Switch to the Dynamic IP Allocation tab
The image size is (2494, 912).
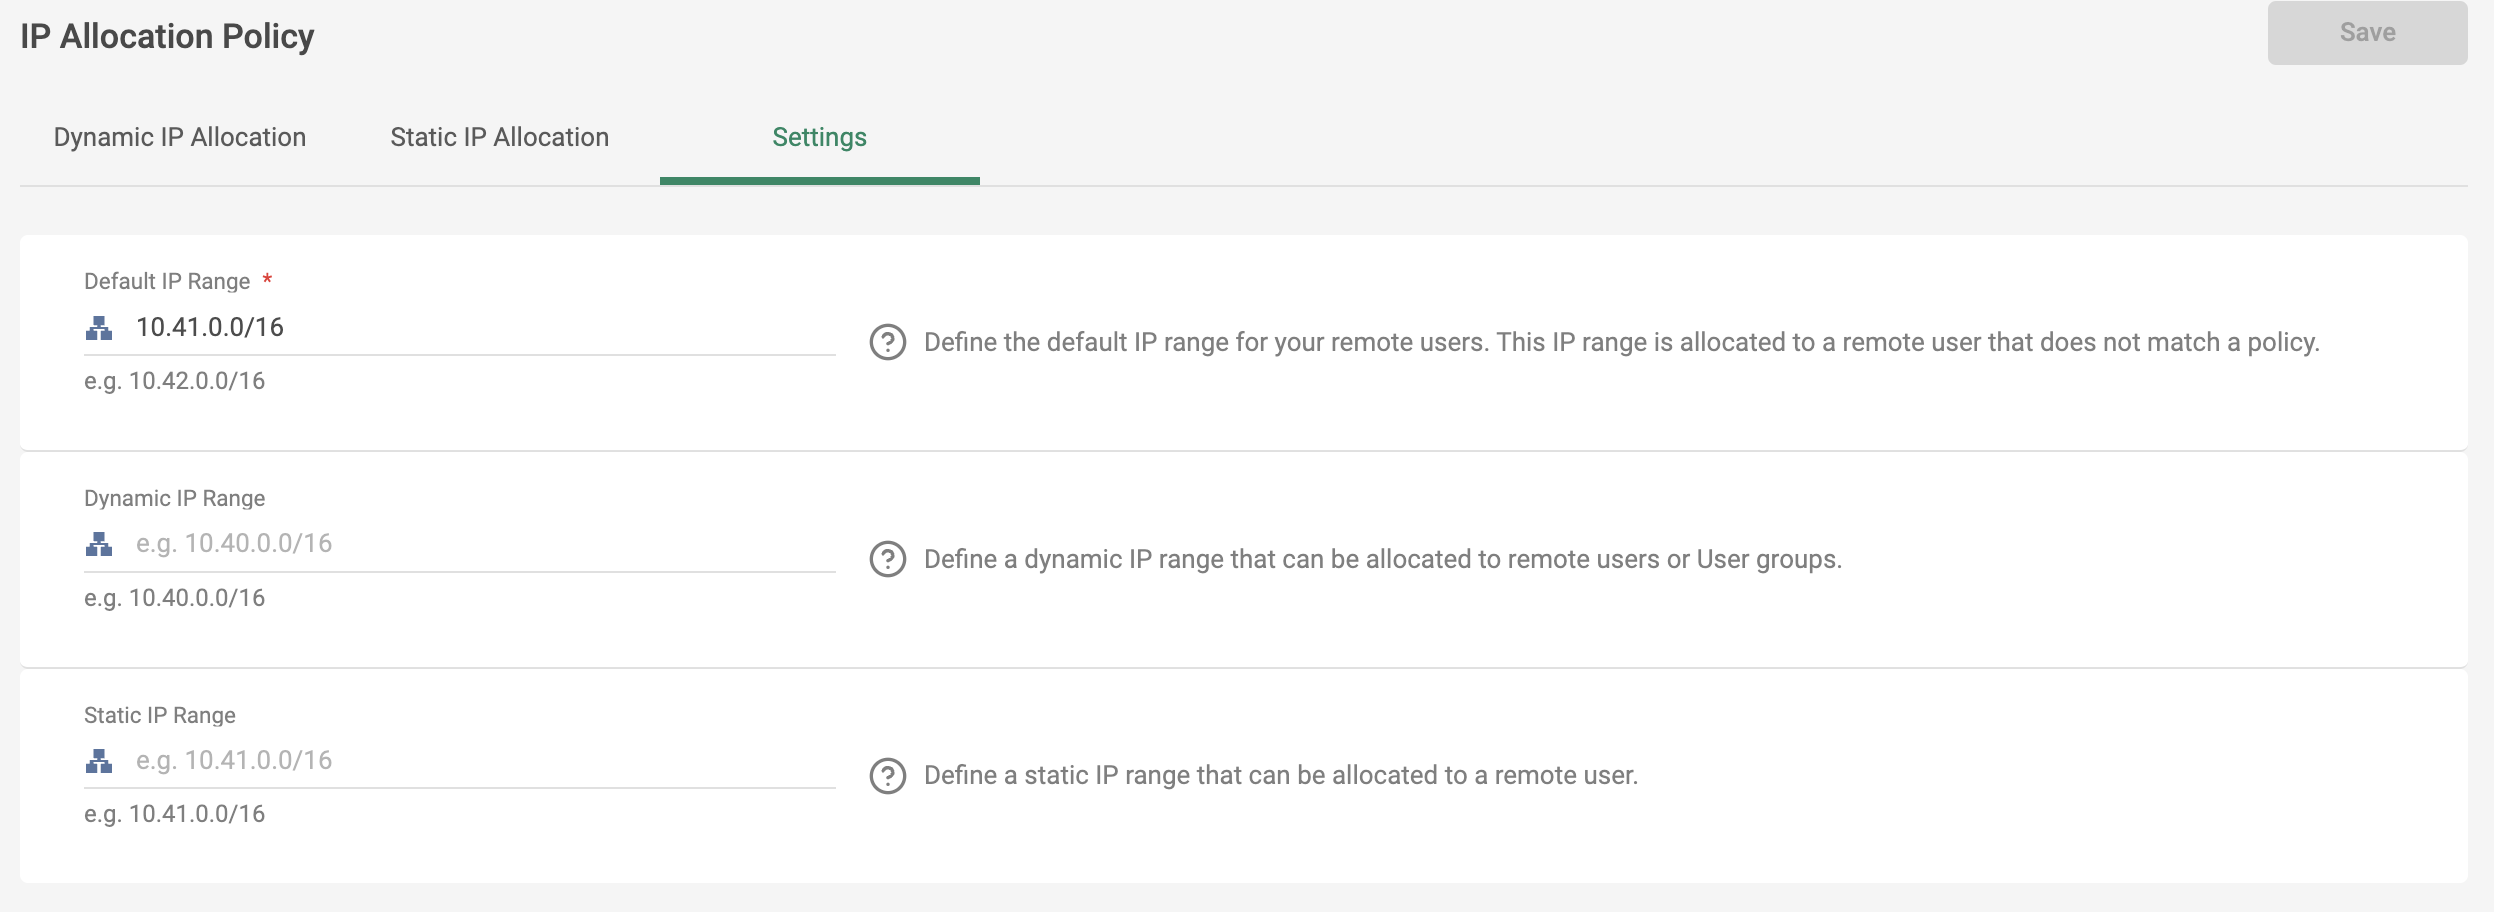point(178,137)
